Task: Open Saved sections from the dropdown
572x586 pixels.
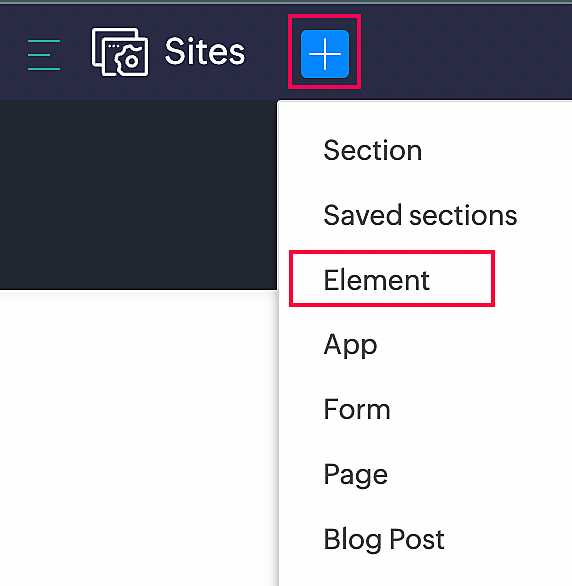Action: click(x=420, y=215)
